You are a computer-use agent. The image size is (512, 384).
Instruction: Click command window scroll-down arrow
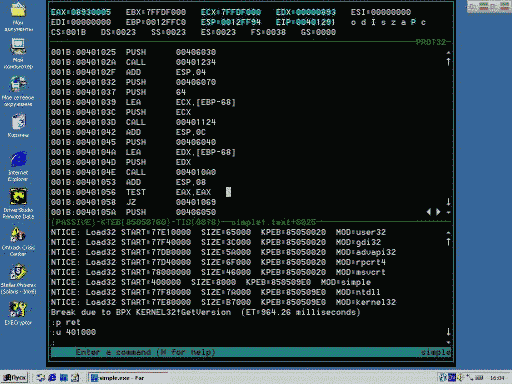tap(448, 332)
